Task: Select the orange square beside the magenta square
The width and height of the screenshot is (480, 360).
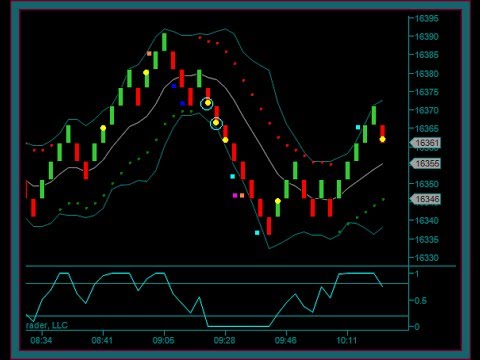Action: (242, 195)
